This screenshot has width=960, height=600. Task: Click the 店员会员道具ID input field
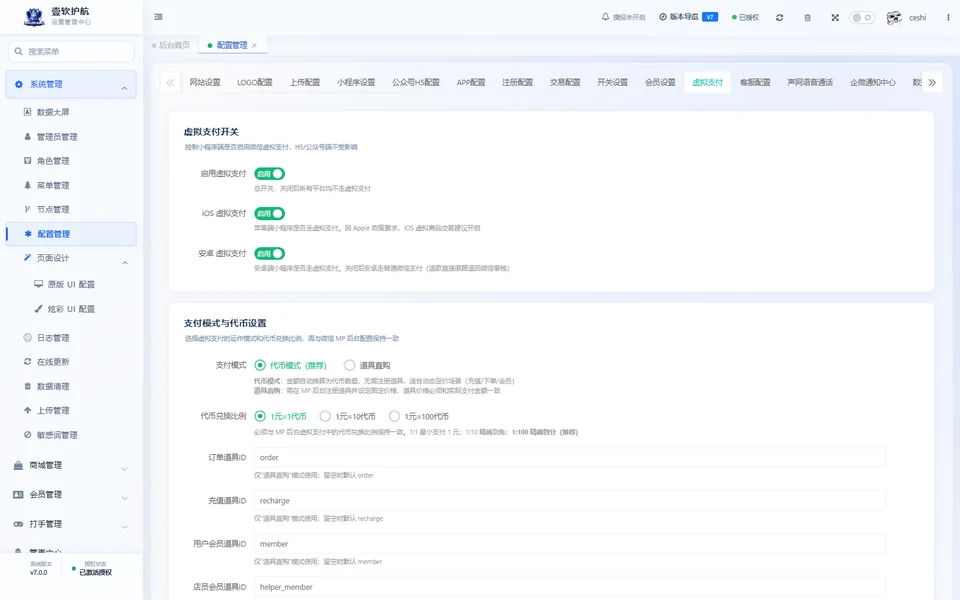pyautogui.click(x=569, y=587)
